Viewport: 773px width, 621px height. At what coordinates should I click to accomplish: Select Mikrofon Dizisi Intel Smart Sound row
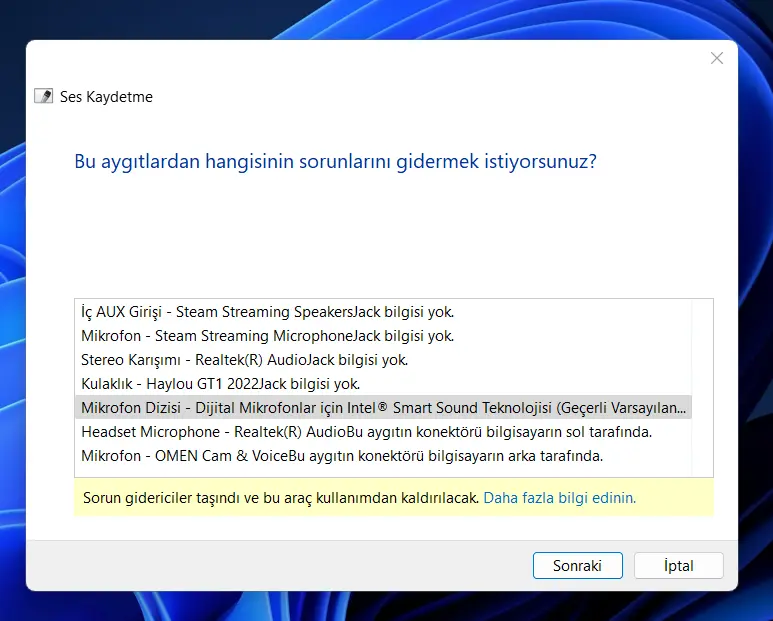click(x=384, y=408)
